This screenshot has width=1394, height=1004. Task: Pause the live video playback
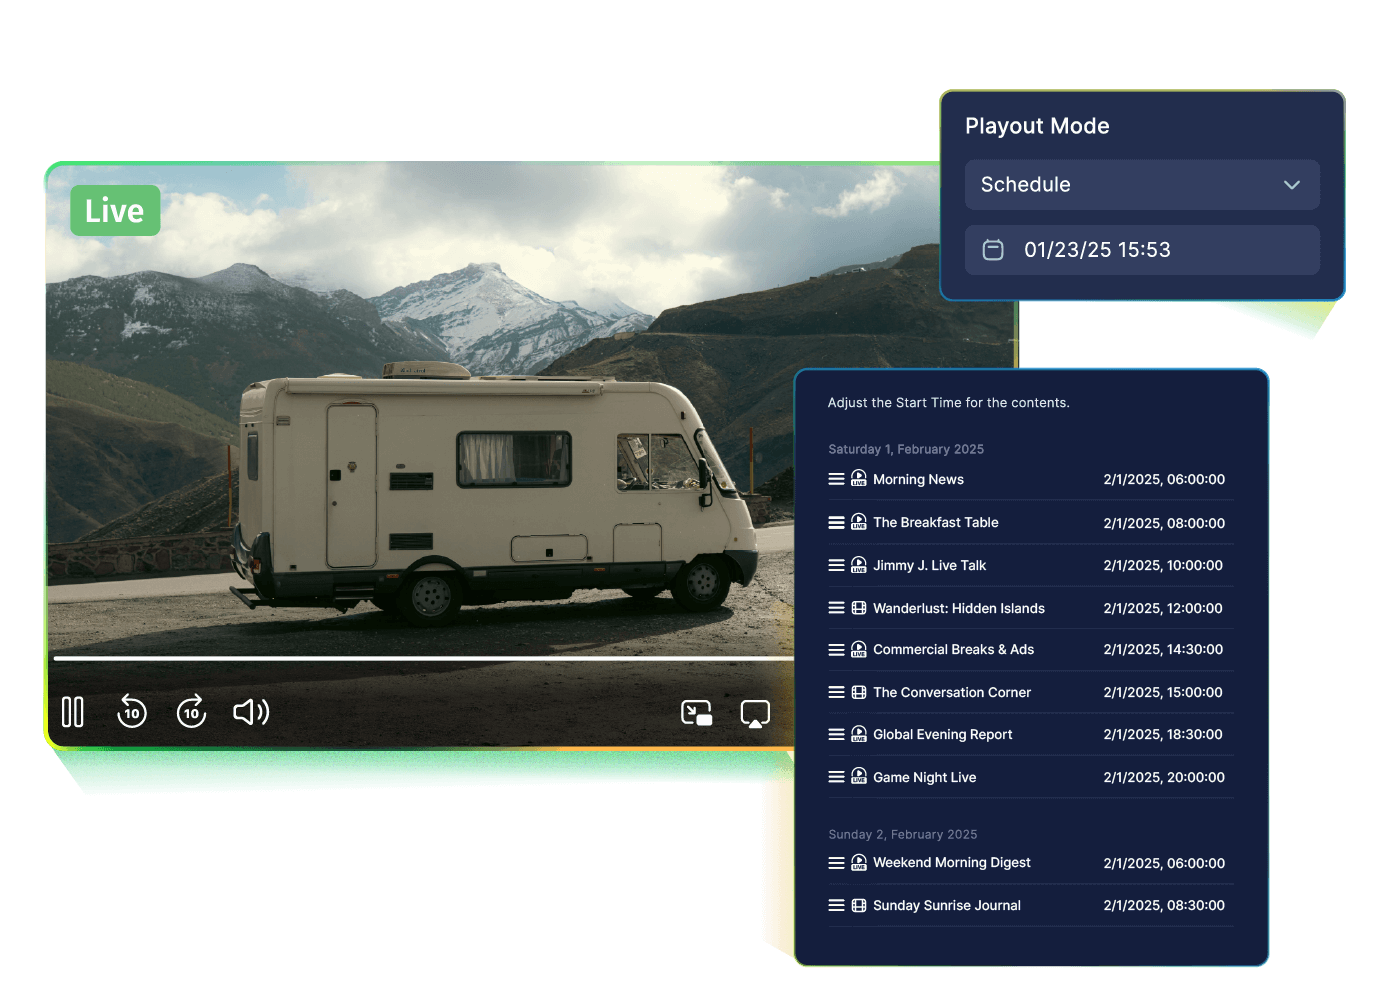click(x=74, y=712)
